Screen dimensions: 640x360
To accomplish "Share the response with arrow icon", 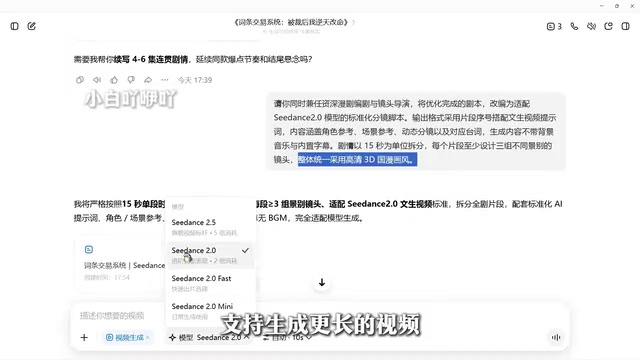I will click(148, 80).
